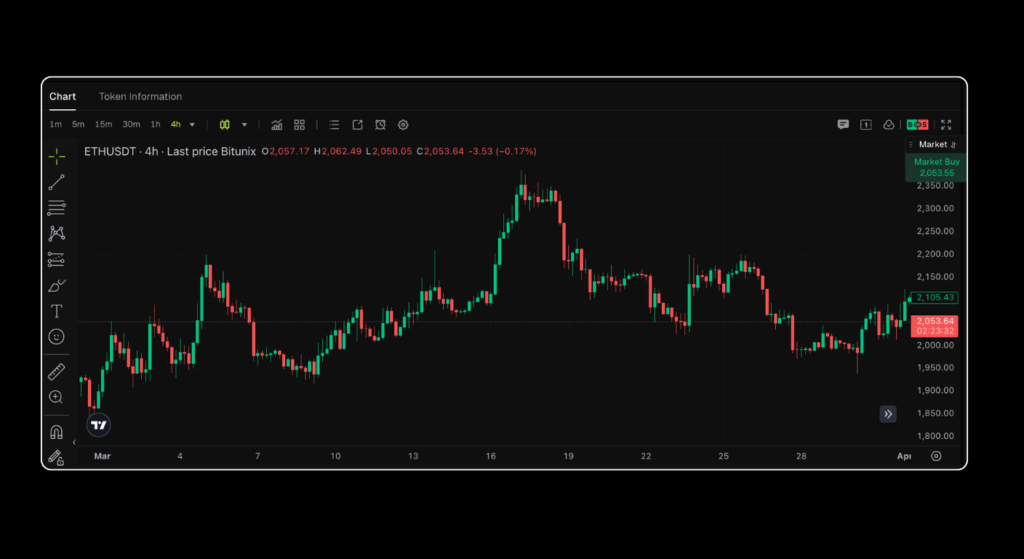Open the chart style dropdown arrow
This screenshot has width=1024, height=559.
(x=244, y=125)
